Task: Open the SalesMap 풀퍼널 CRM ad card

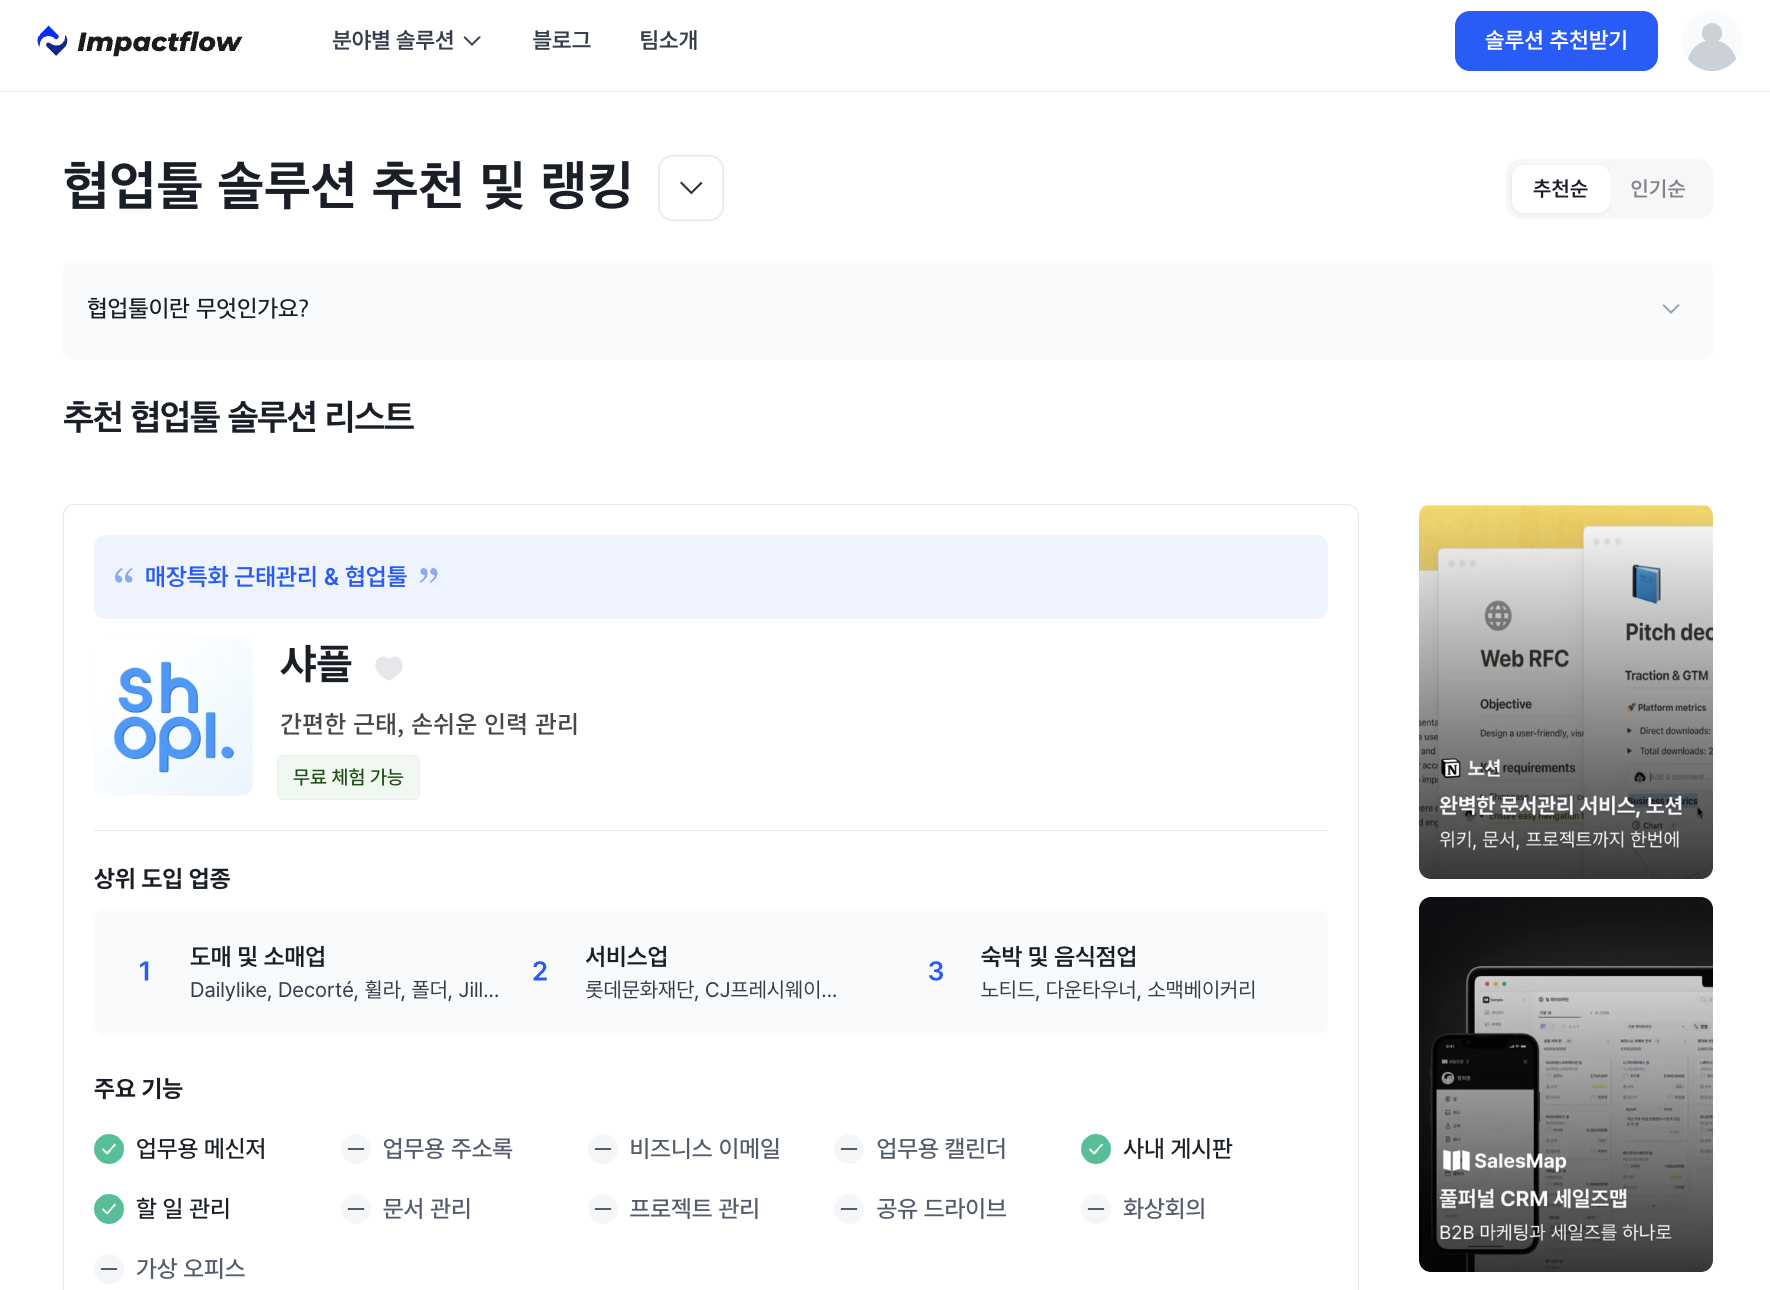Action: 1566,1085
